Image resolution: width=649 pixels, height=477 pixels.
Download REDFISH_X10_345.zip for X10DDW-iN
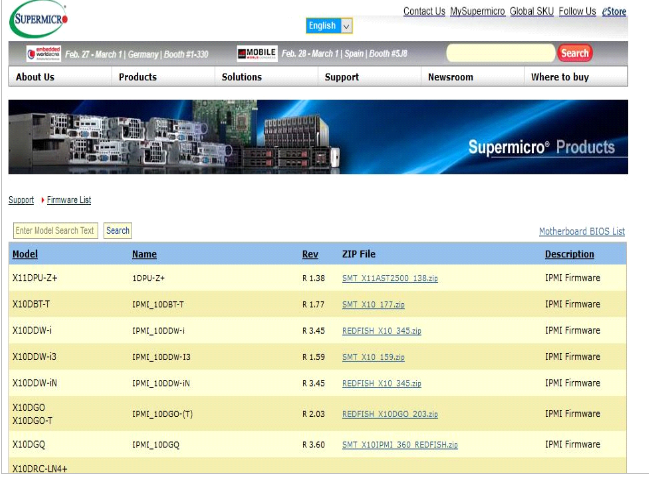(382, 383)
